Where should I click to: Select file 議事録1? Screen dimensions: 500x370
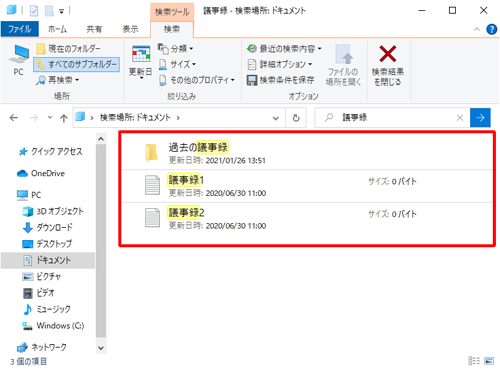tap(307, 186)
